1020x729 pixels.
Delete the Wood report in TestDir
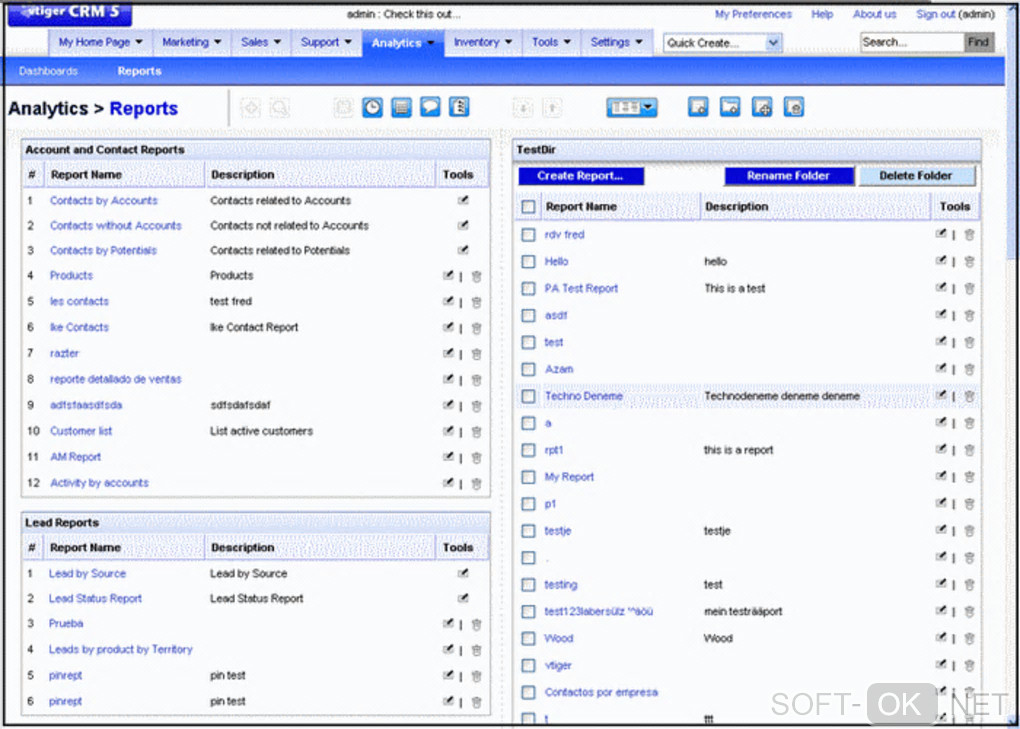click(969, 639)
